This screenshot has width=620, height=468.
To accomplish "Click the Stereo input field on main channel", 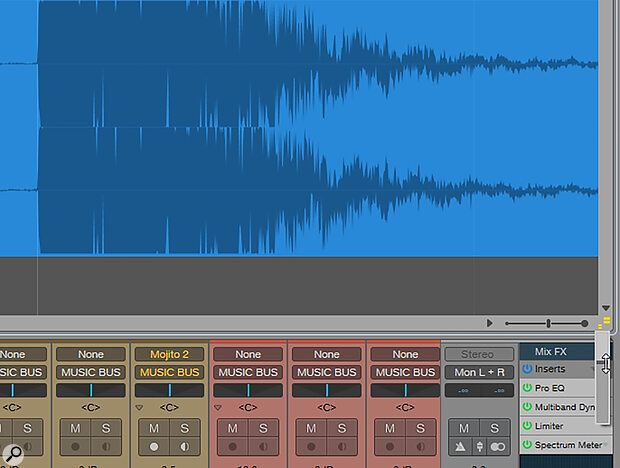I will click(479, 354).
